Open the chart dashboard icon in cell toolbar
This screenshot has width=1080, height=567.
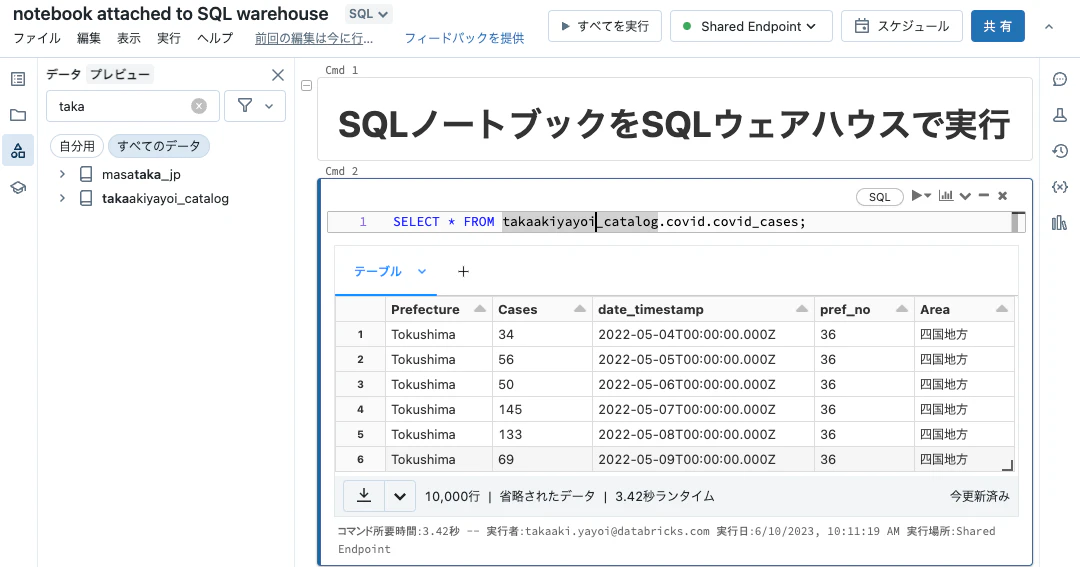click(x=946, y=196)
